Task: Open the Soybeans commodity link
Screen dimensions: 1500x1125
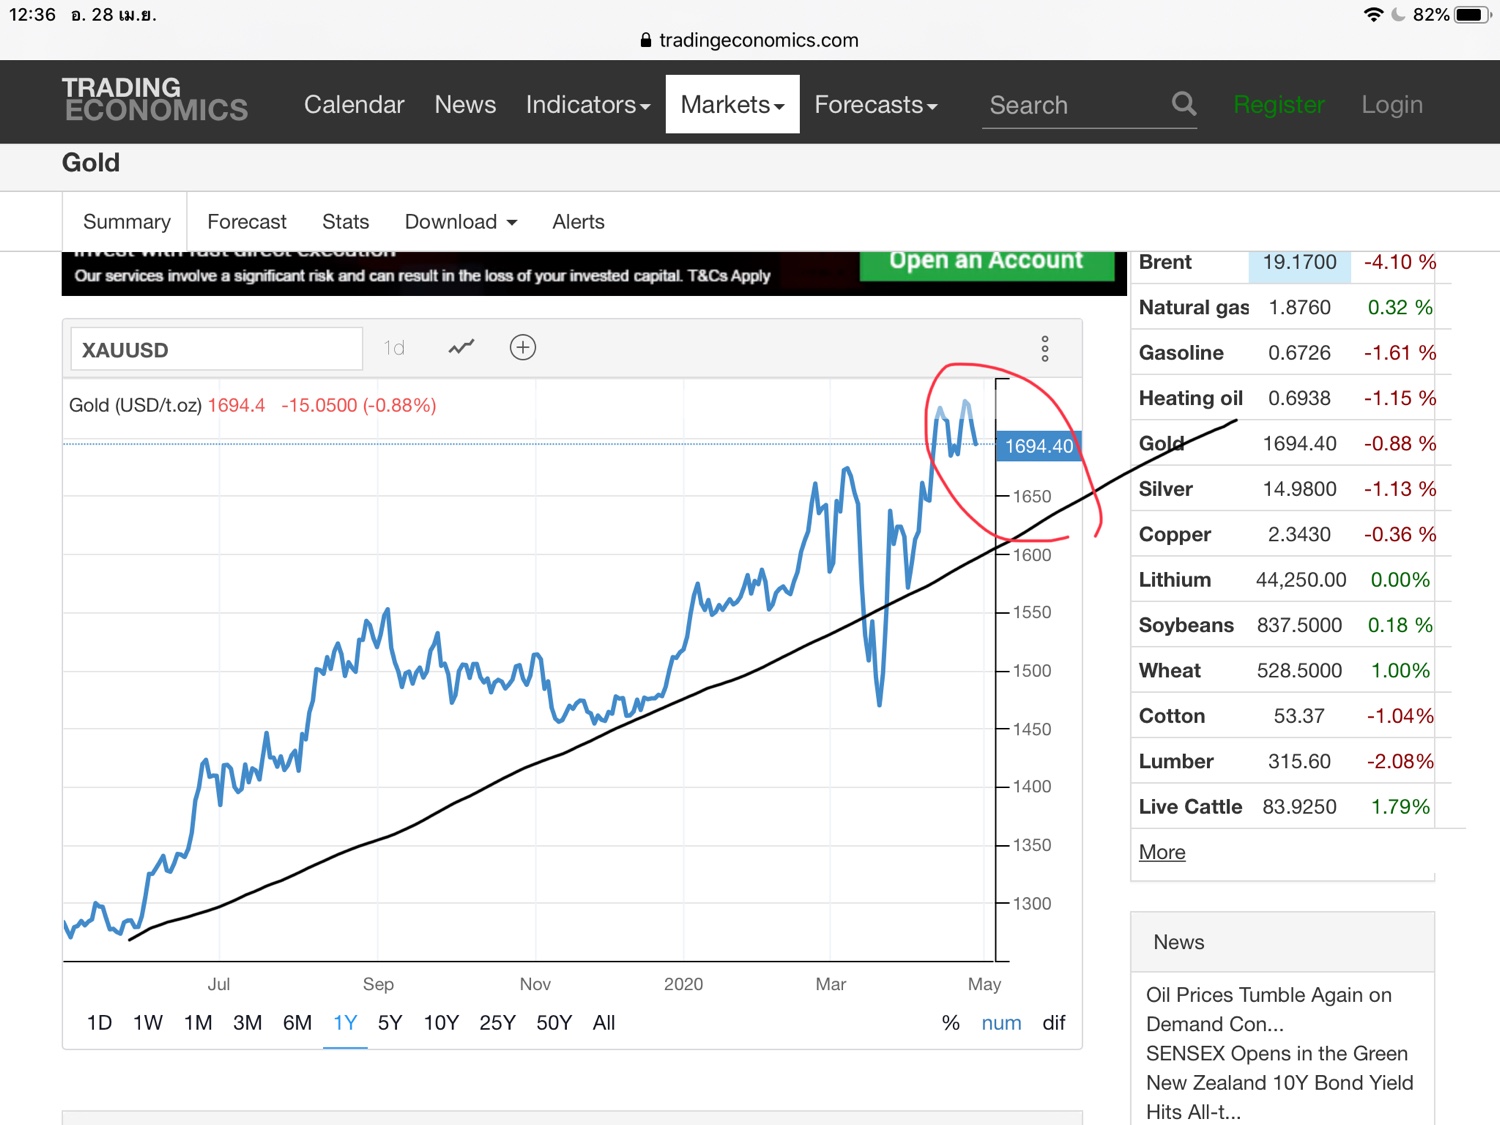Action: [1186, 625]
